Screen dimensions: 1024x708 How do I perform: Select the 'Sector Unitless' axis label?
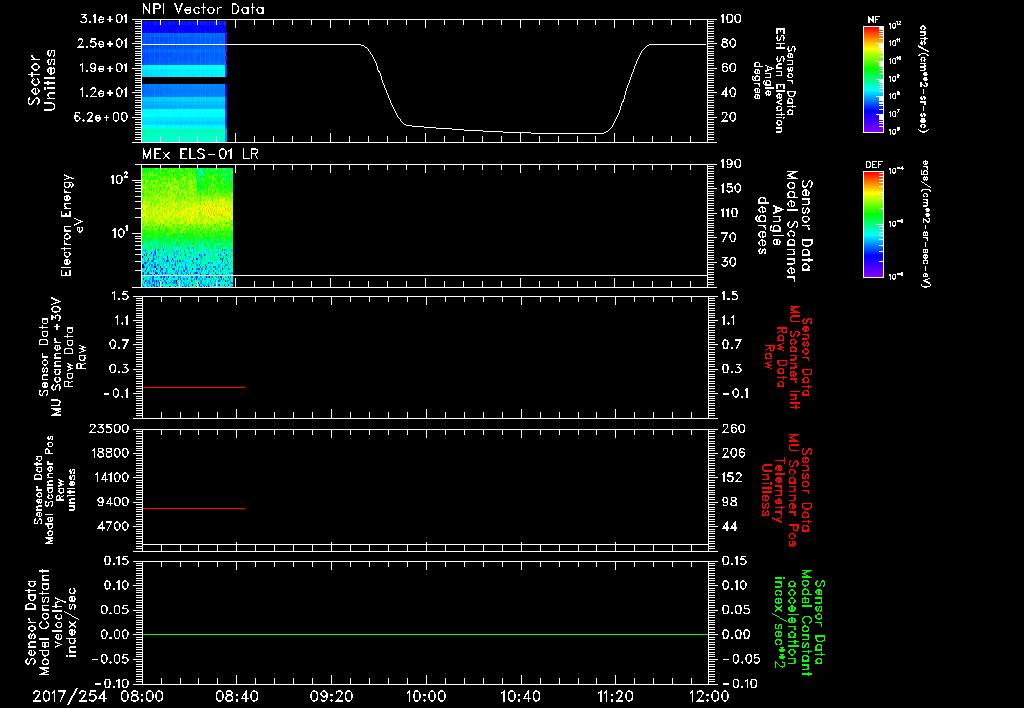tap(42, 80)
